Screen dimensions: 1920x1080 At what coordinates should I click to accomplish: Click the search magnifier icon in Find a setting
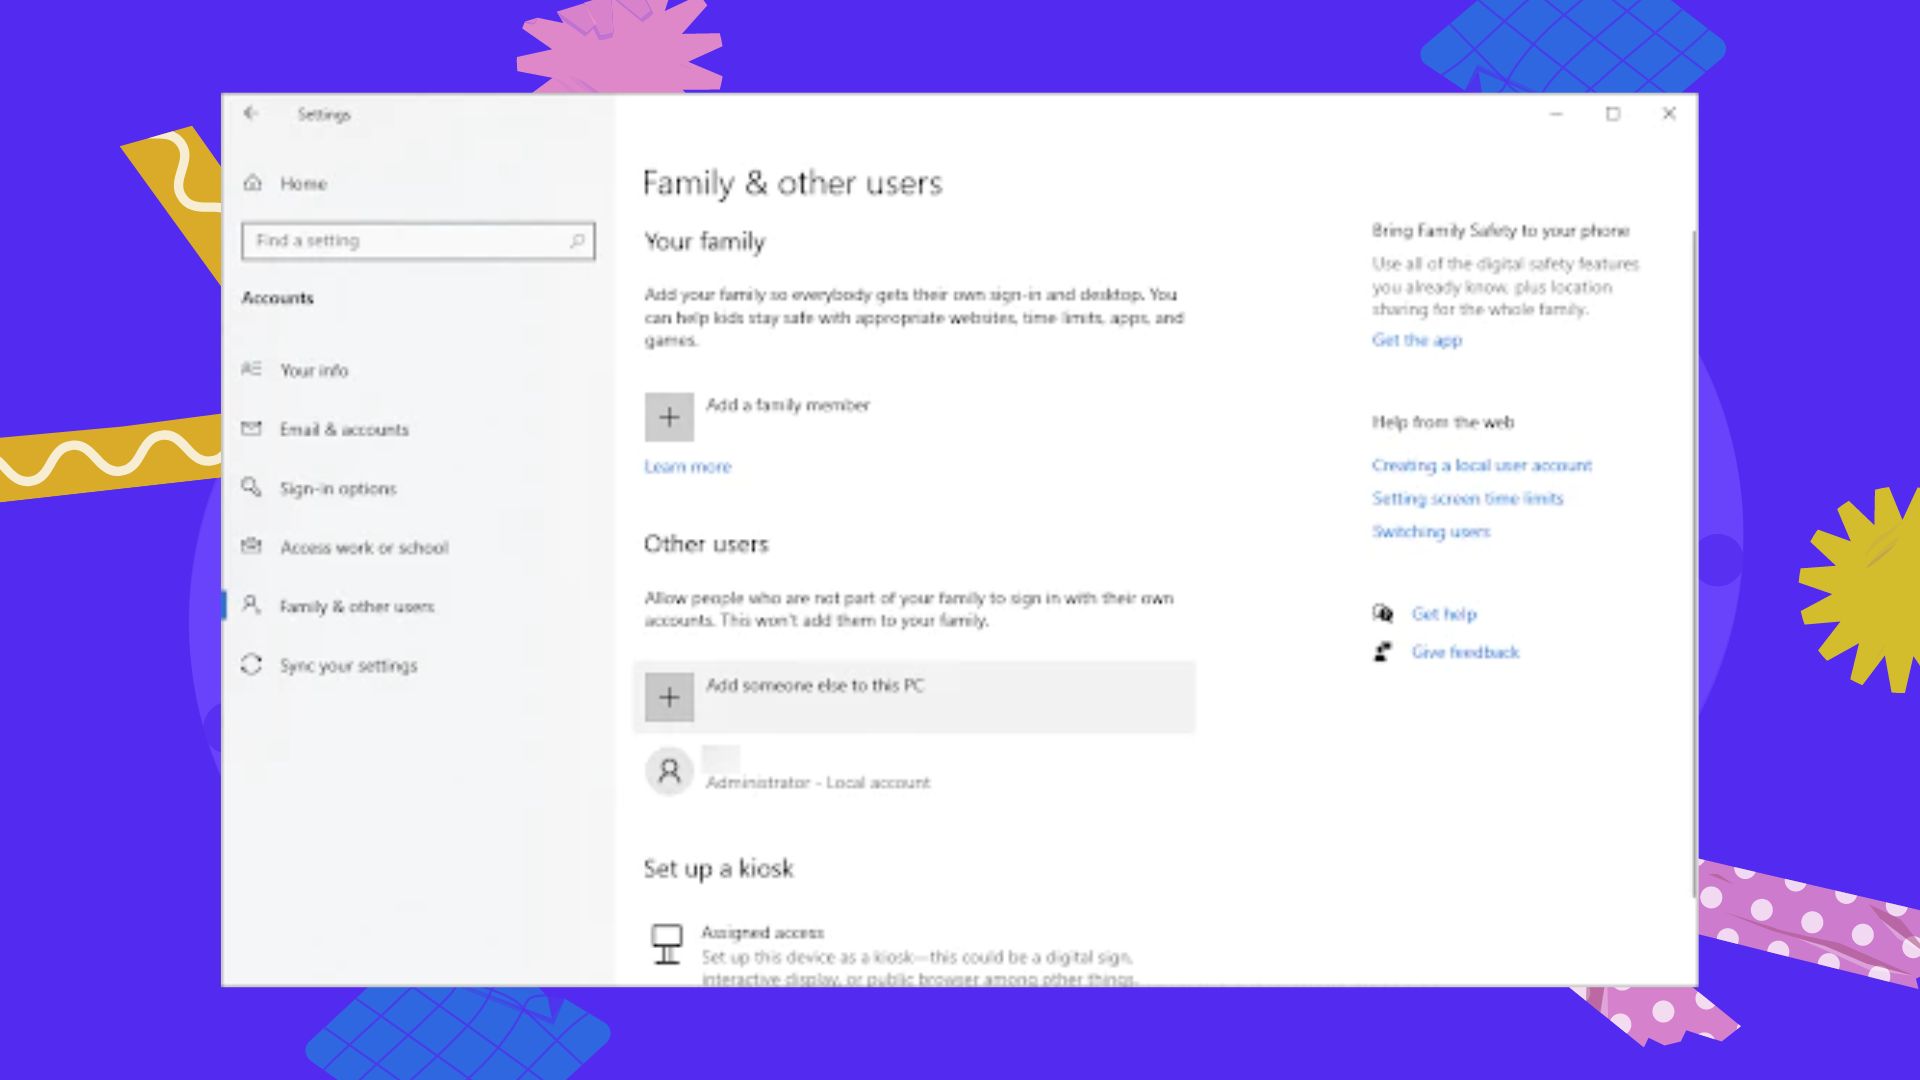click(x=577, y=241)
